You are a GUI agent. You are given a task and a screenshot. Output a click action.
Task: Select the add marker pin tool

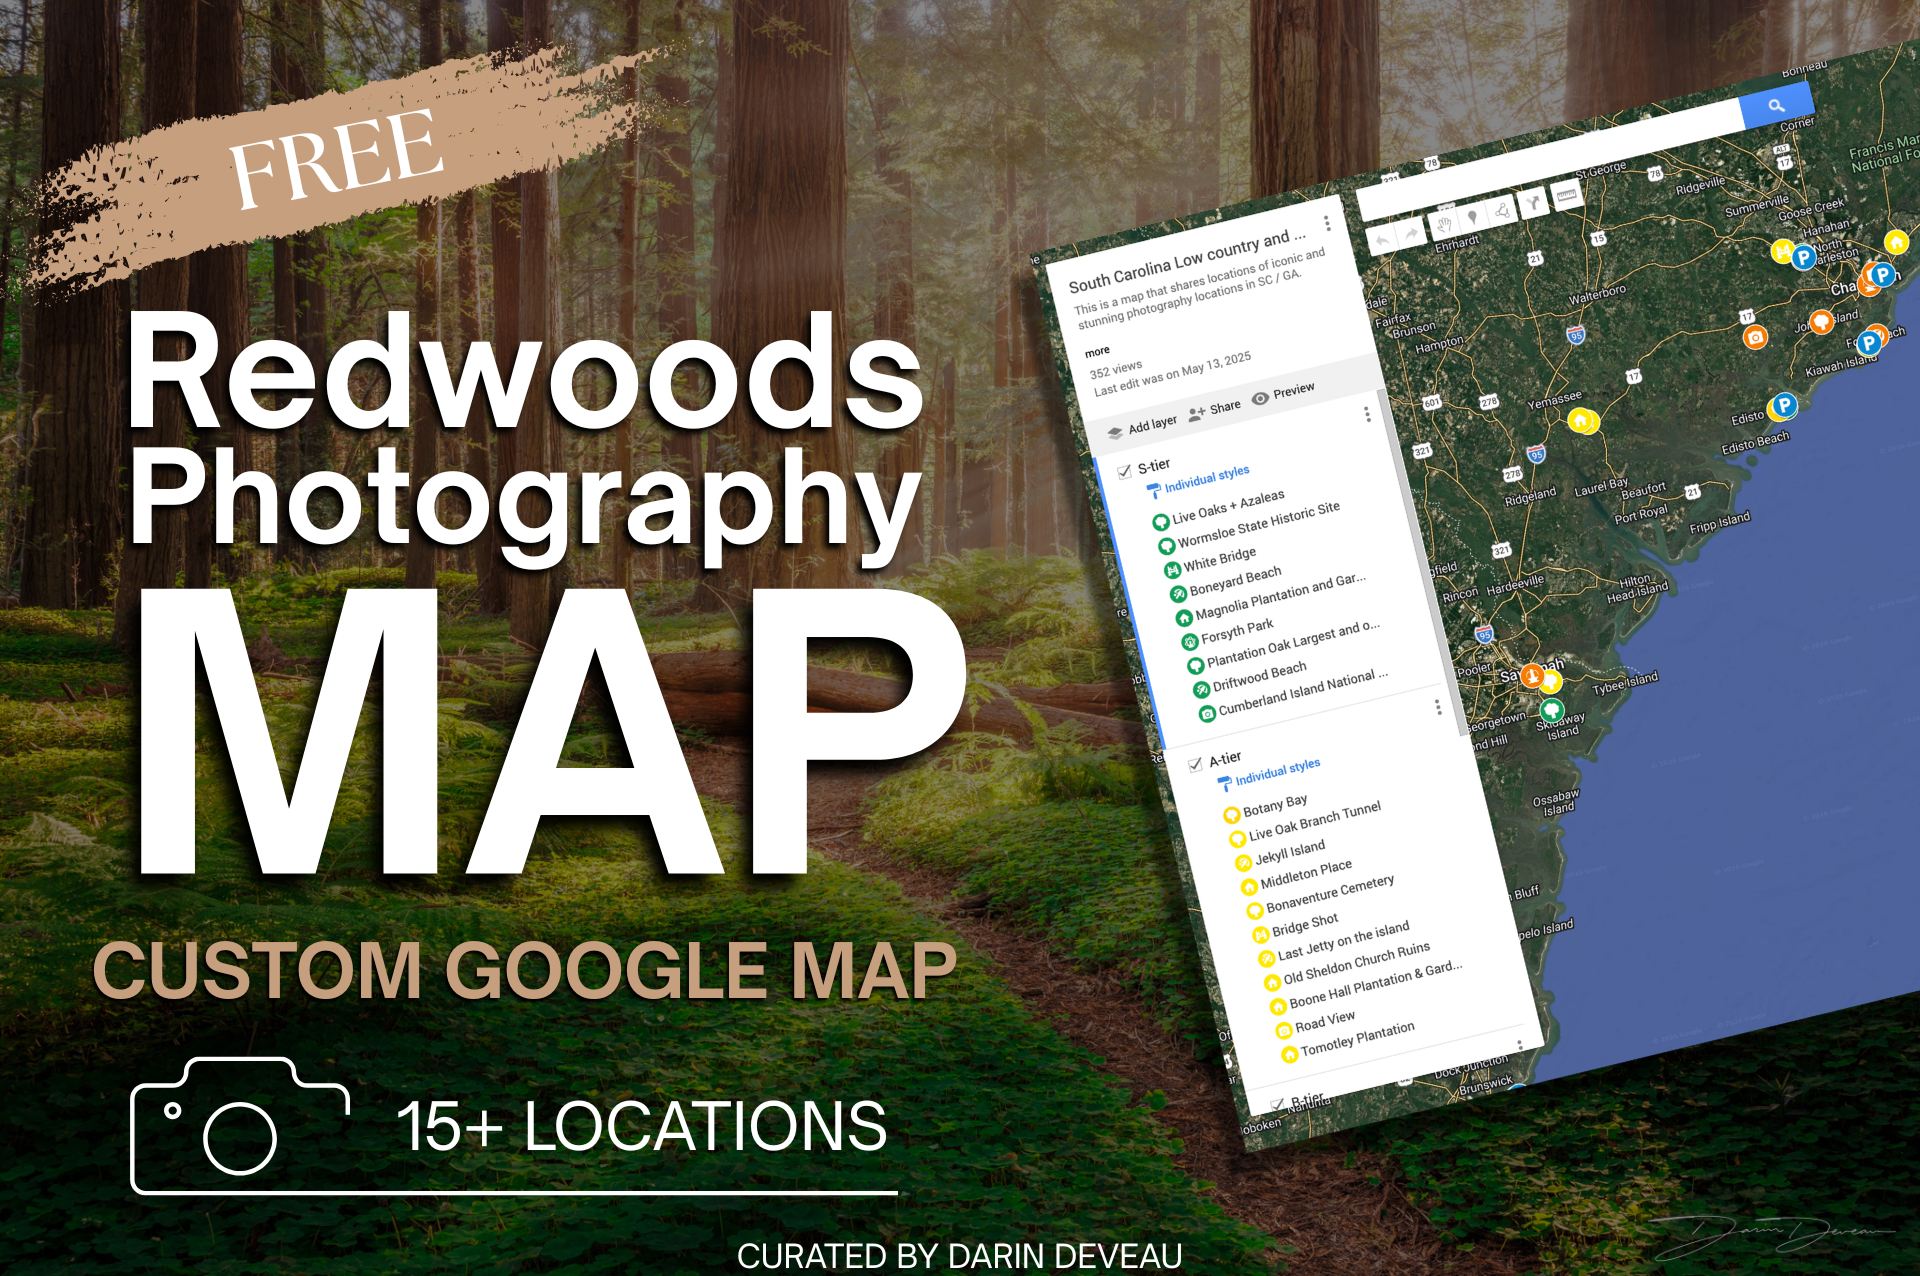(1472, 216)
